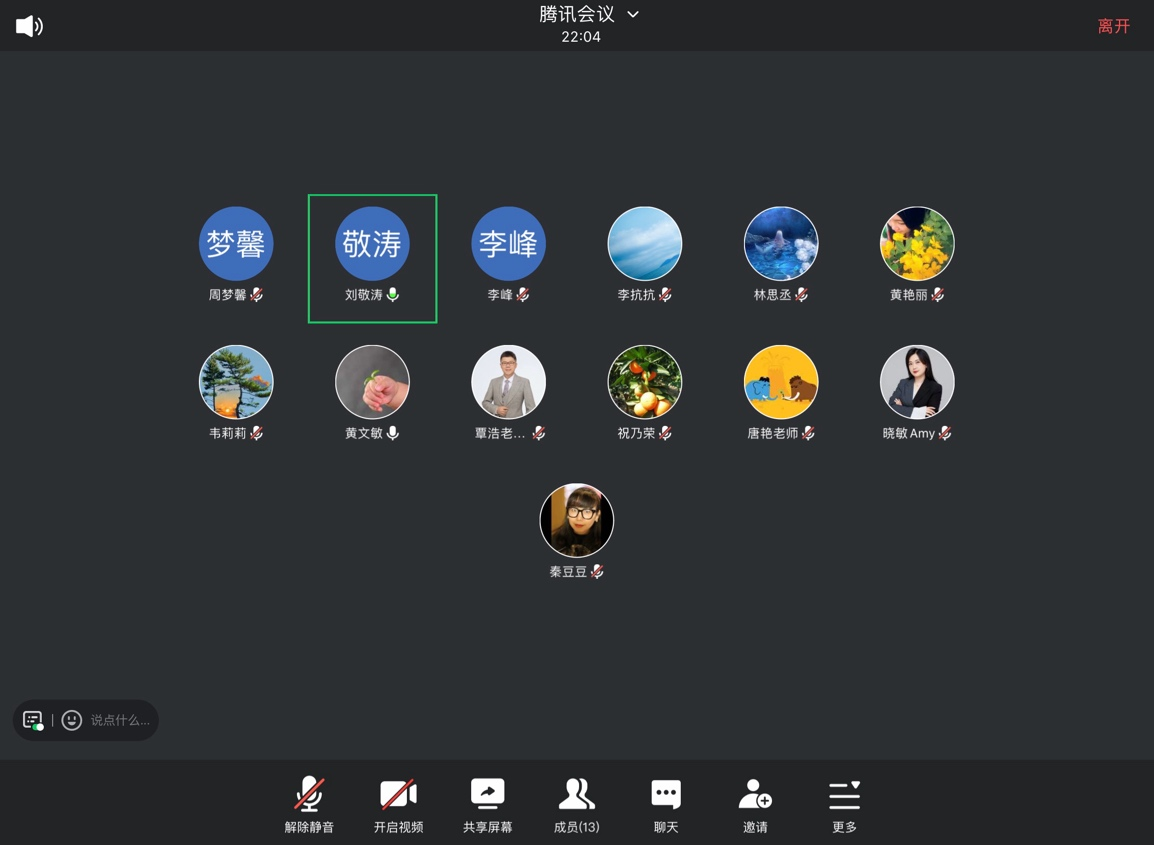Image resolution: width=1154 pixels, height=845 pixels.
Task: Click 周梦馨's avatar
Action: pyautogui.click(x=236, y=244)
